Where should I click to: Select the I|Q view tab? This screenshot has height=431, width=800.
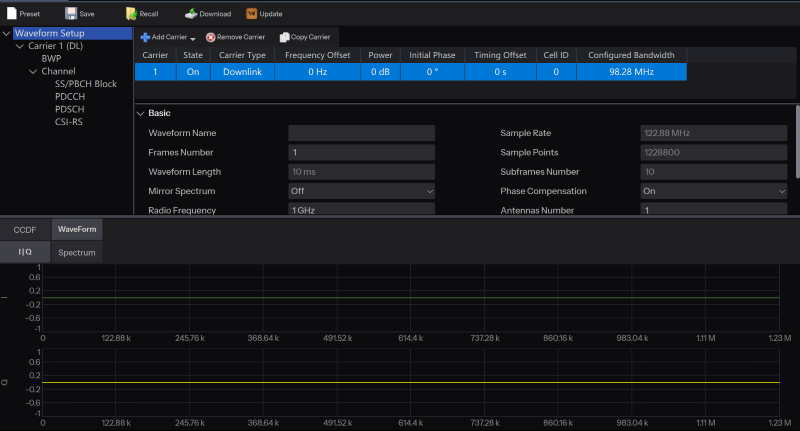(x=25, y=253)
